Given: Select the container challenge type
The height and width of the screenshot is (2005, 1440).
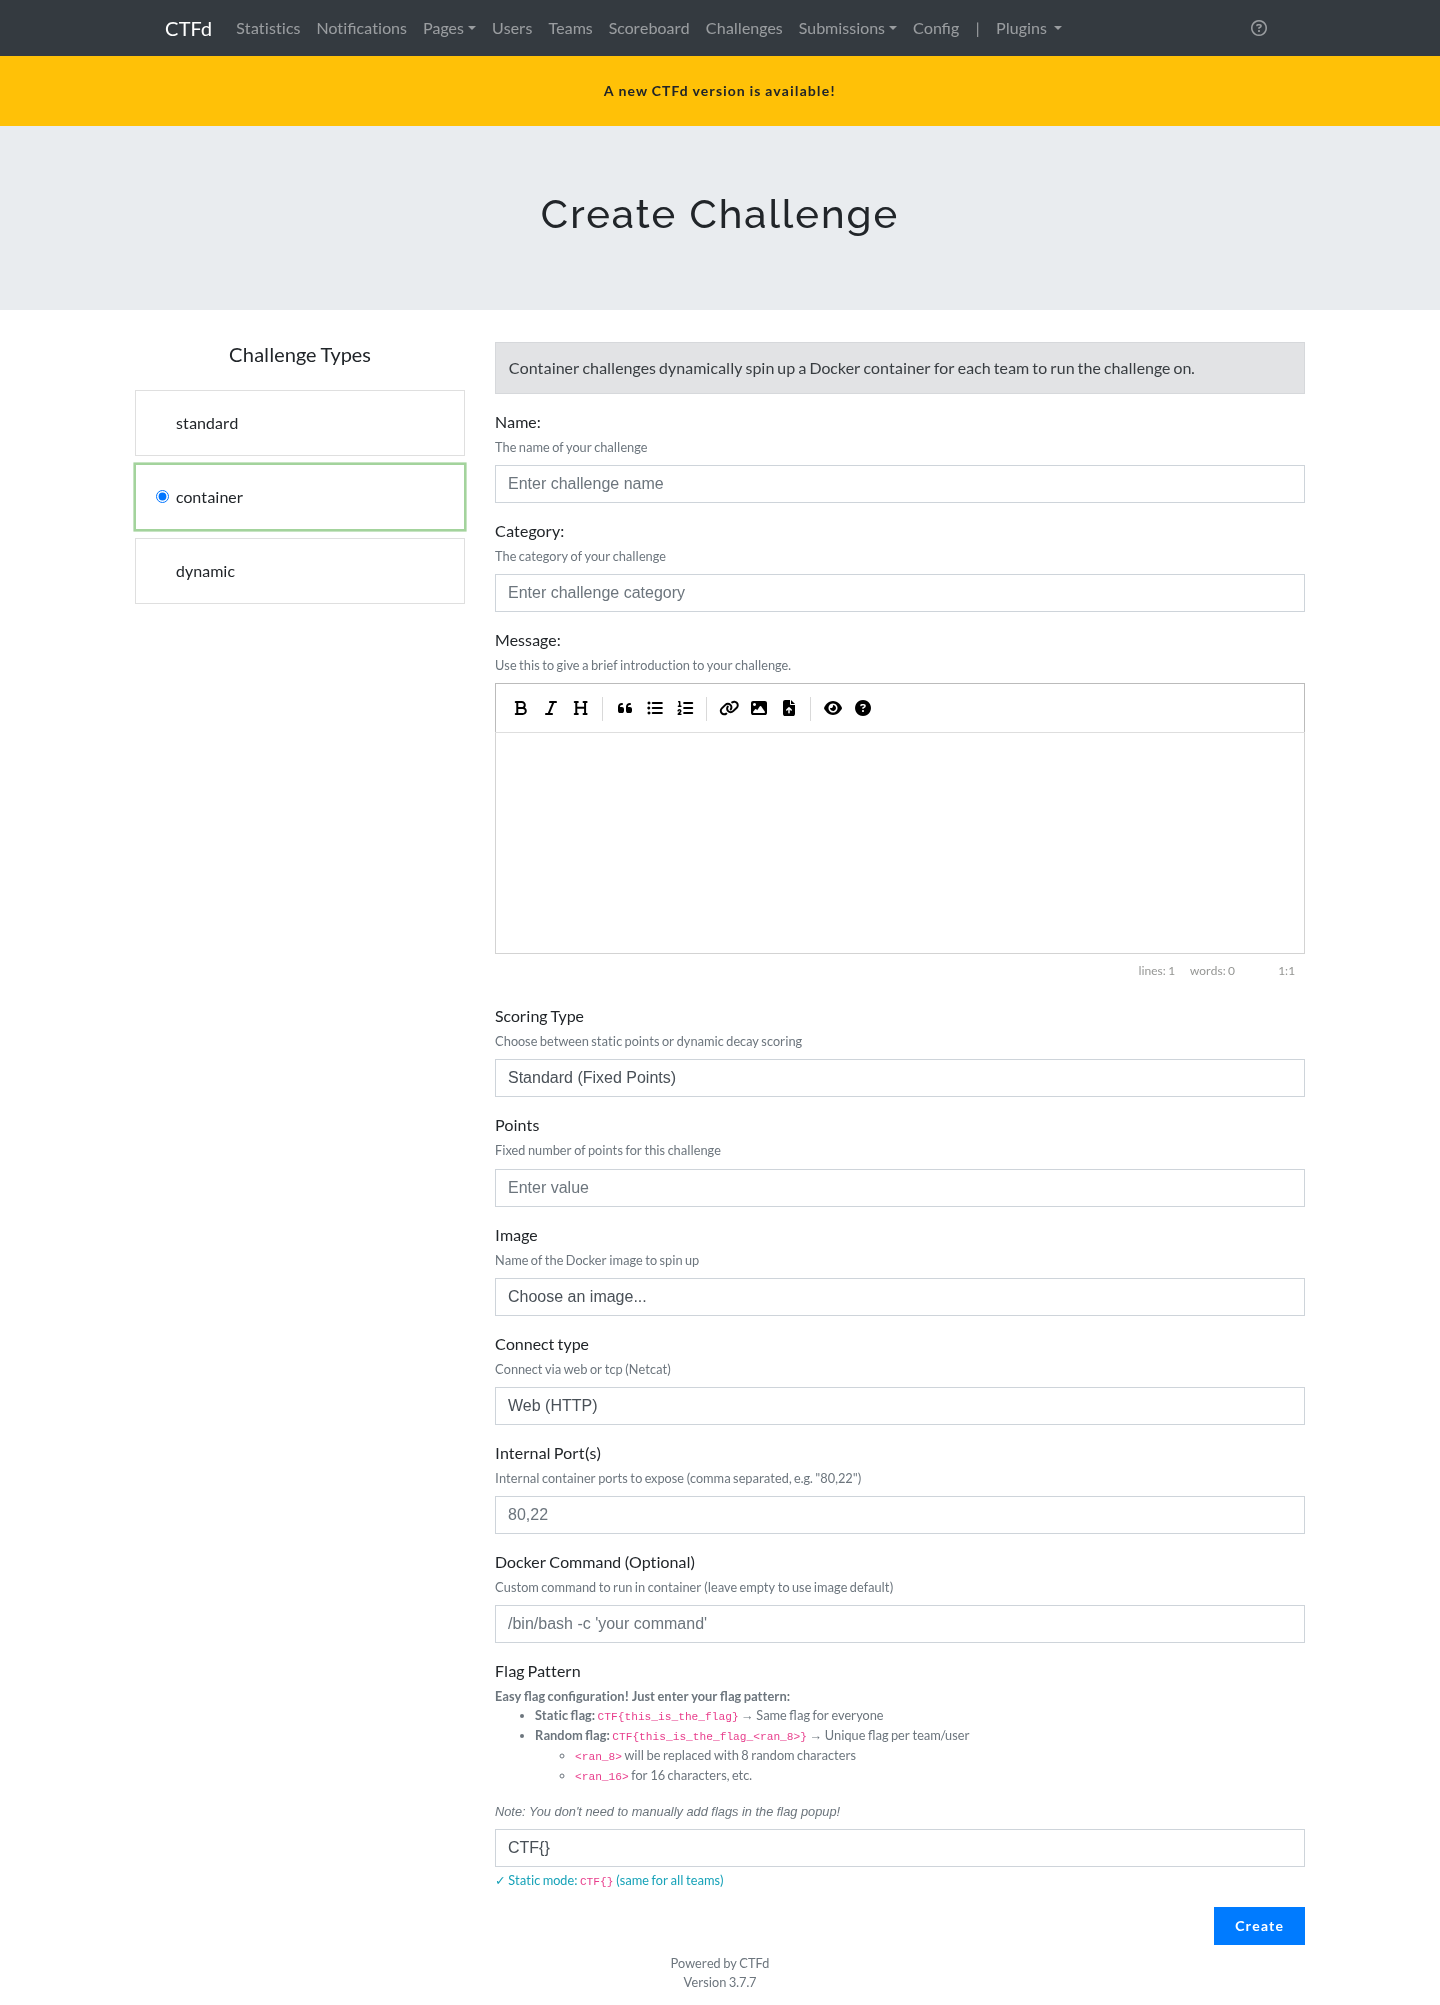Looking at the screenshot, I should tap(300, 497).
